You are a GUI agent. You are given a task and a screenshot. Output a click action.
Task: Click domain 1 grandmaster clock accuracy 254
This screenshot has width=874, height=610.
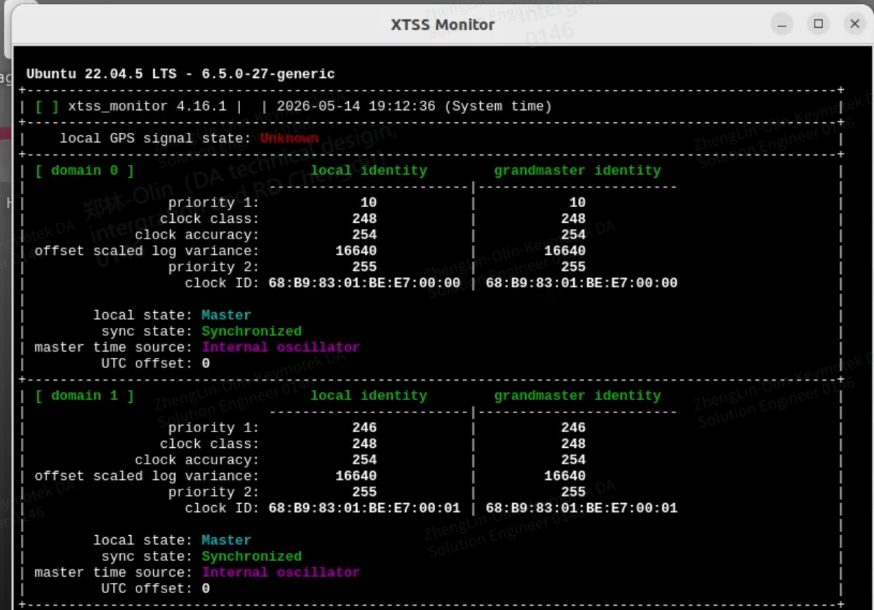[x=574, y=460]
